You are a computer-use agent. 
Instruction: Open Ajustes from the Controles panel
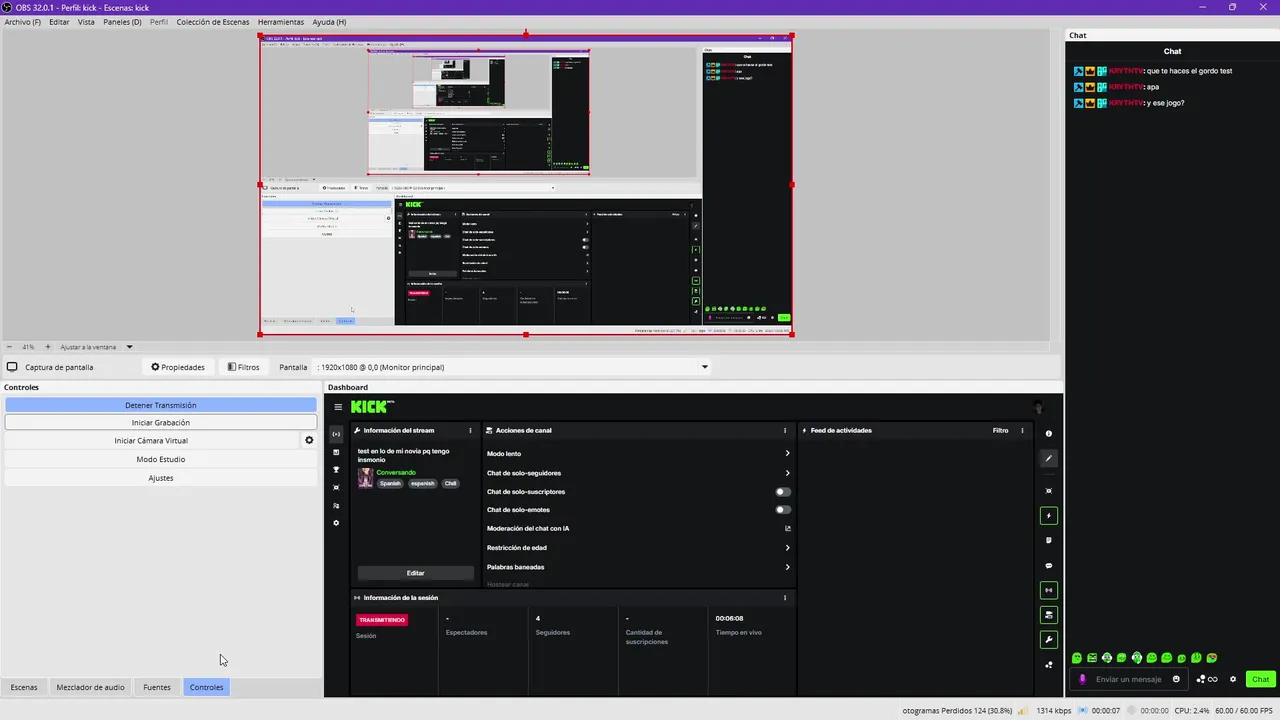[161, 478]
